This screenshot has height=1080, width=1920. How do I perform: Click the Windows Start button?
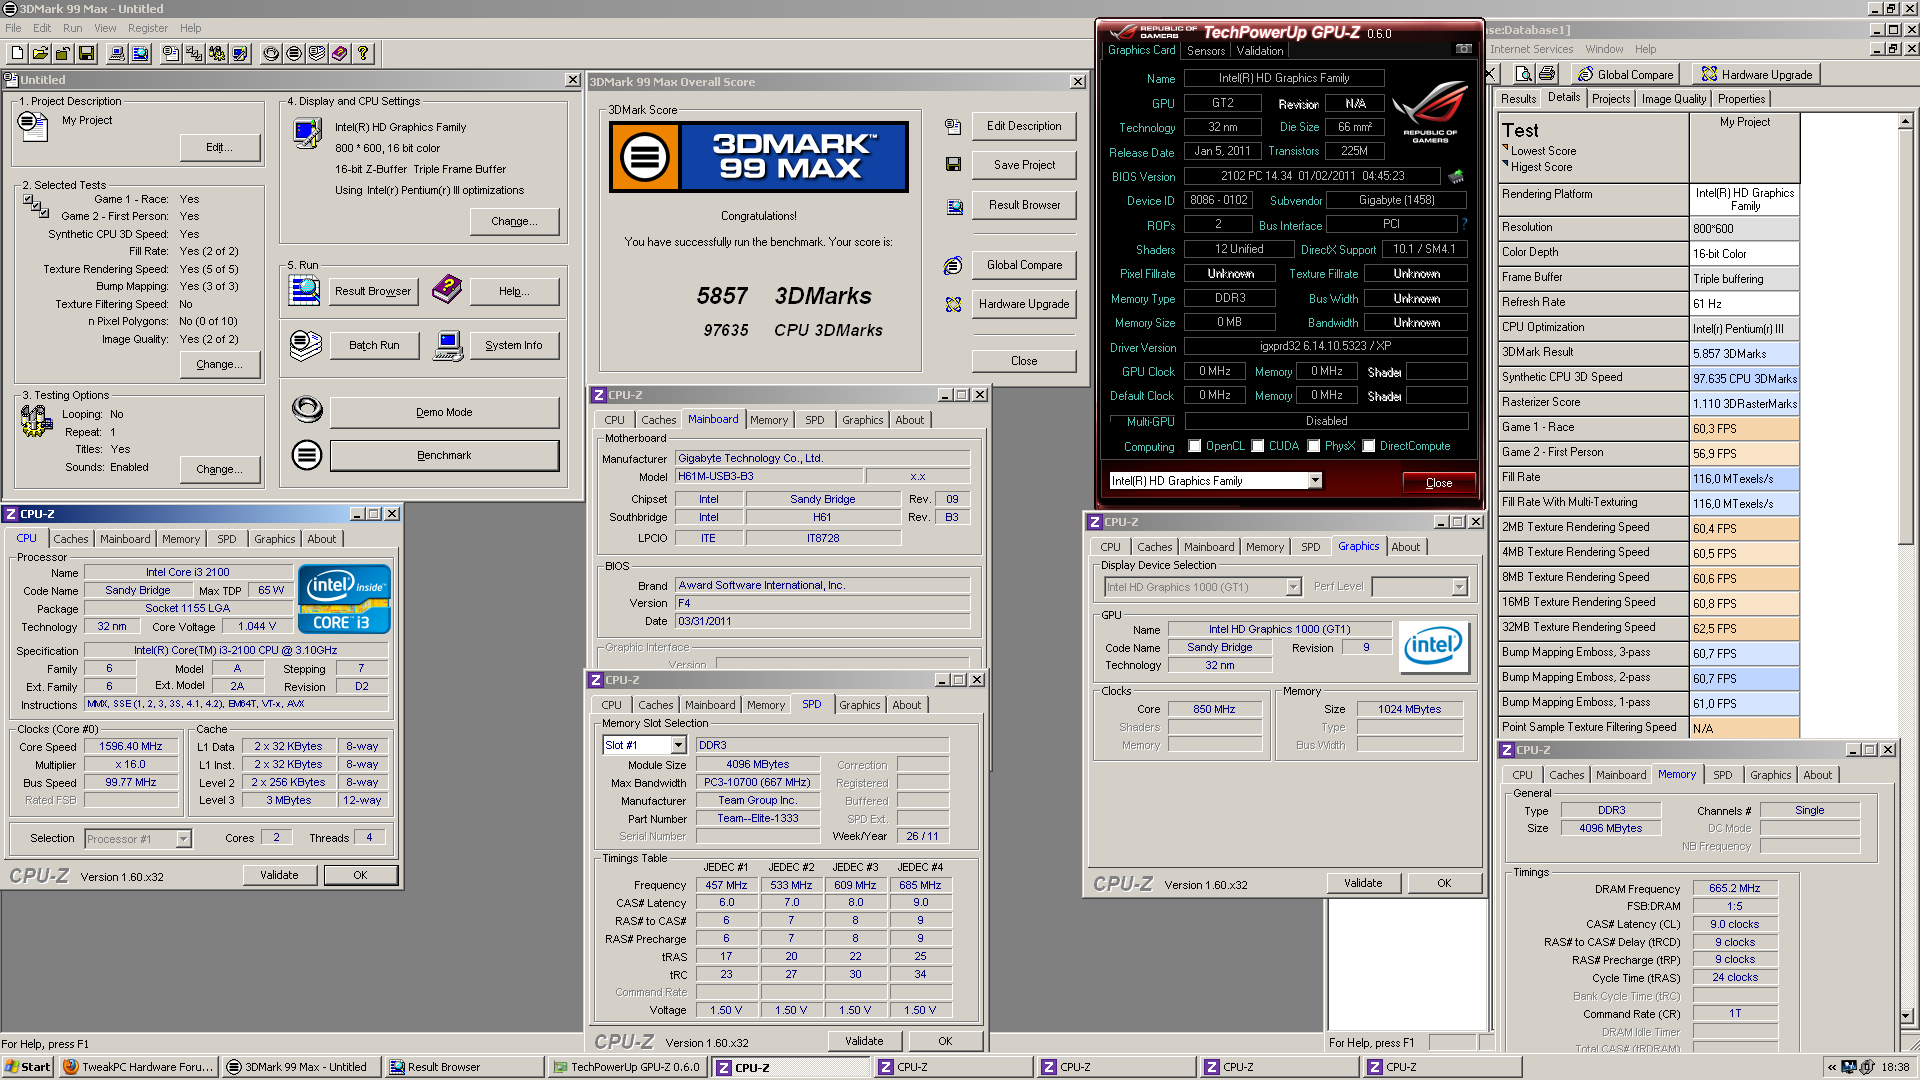tap(28, 1067)
